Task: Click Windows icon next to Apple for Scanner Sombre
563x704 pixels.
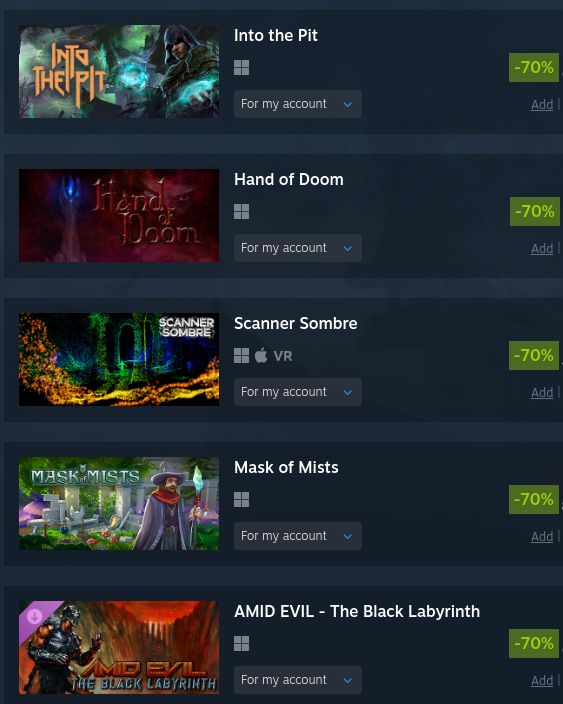Action: 242,356
